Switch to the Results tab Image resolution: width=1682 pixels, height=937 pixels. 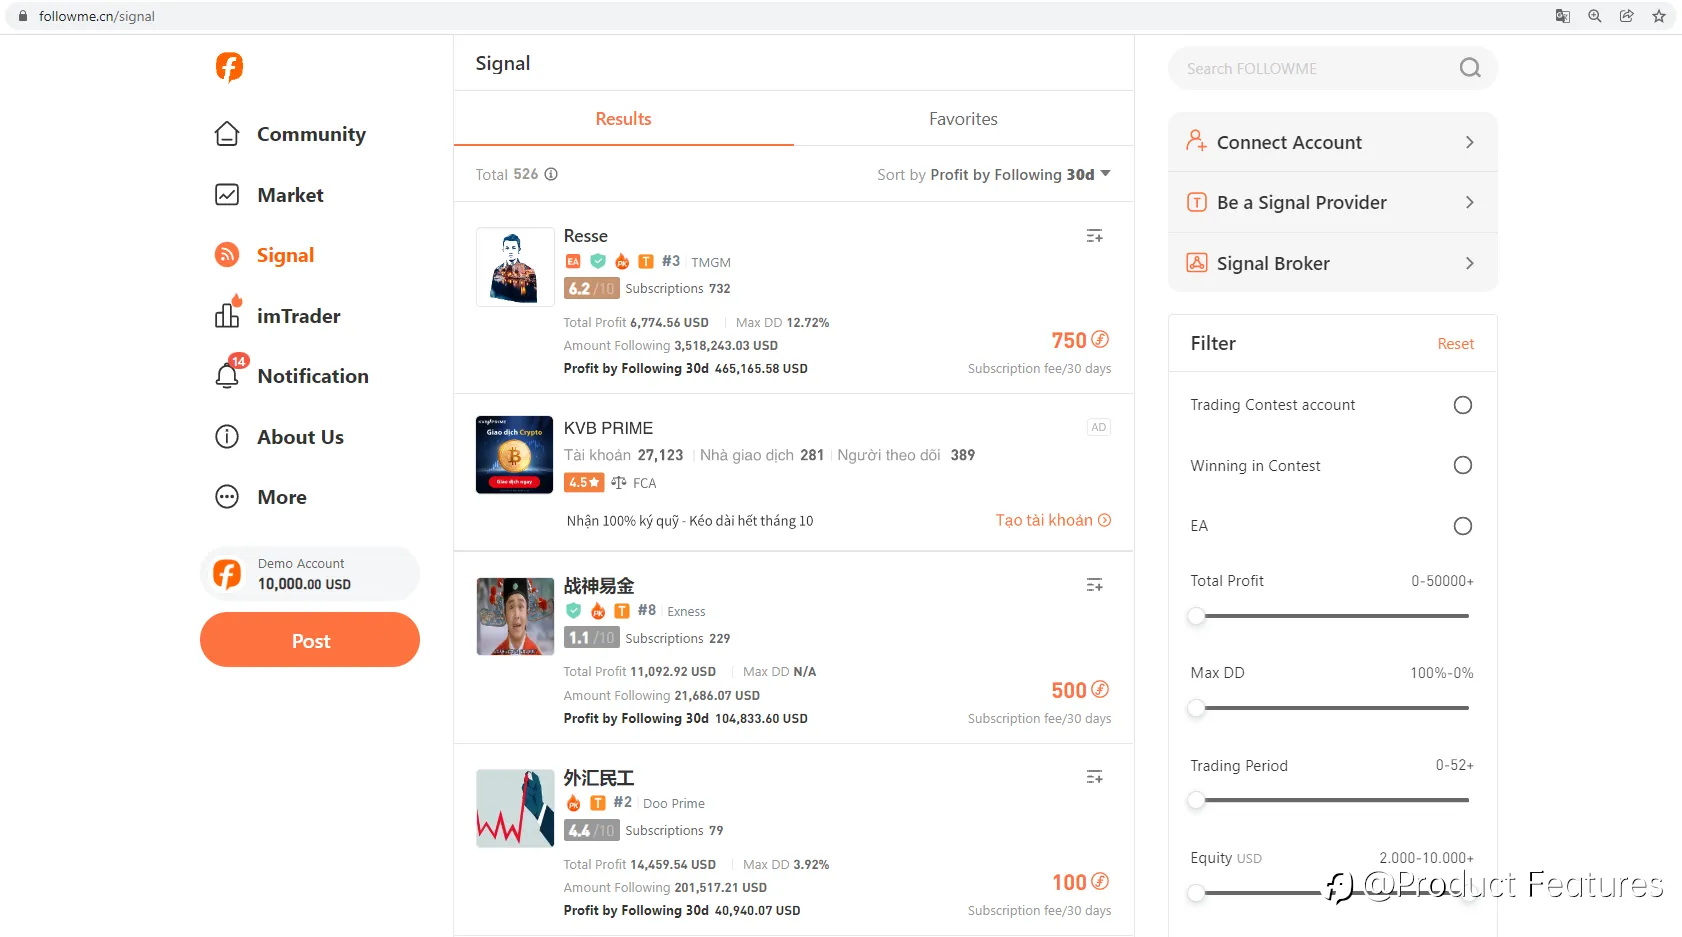point(623,119)
